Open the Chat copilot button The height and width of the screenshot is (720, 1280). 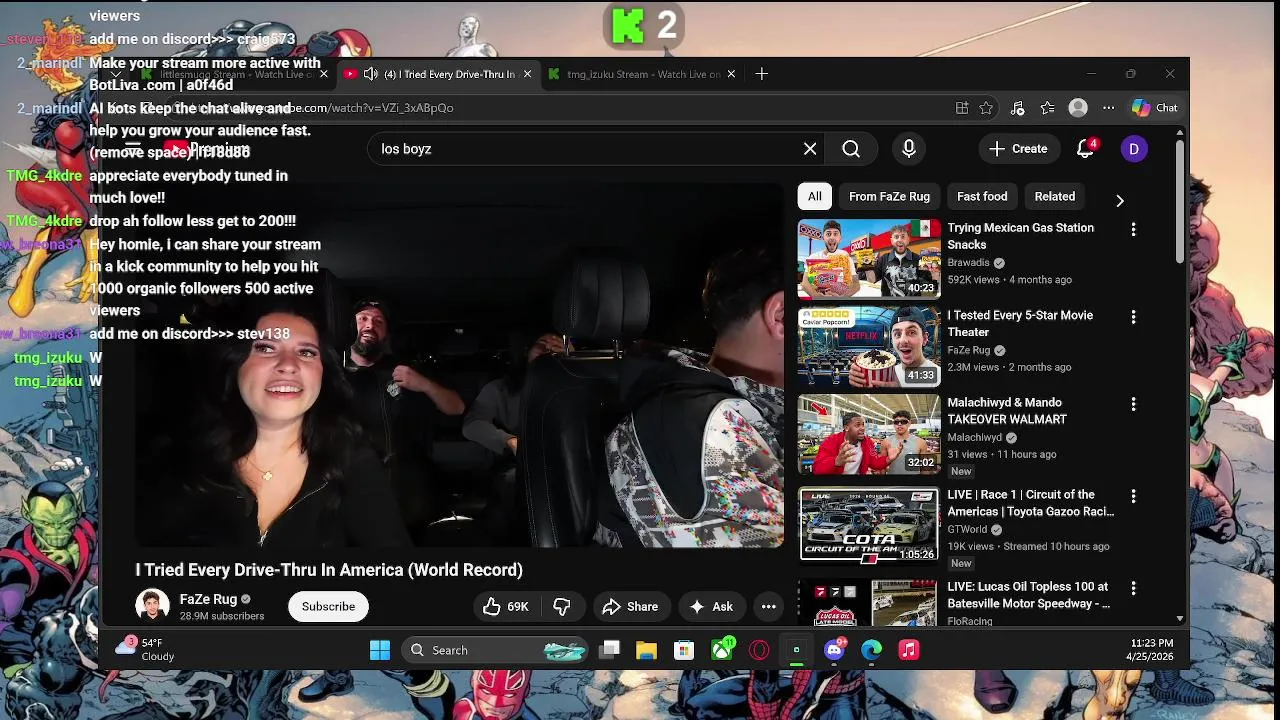tap(1155, 108)
